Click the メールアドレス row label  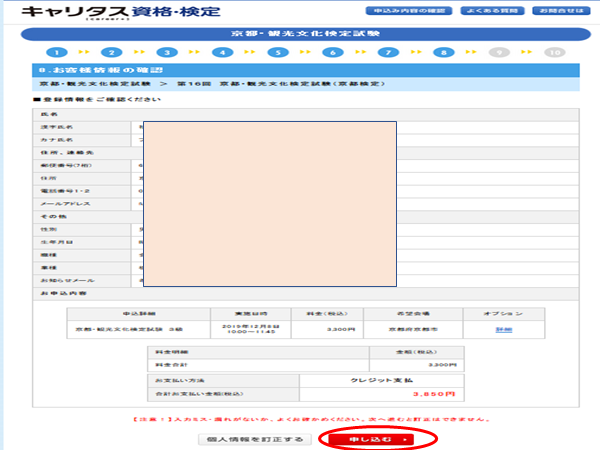[x=65, y=204]
